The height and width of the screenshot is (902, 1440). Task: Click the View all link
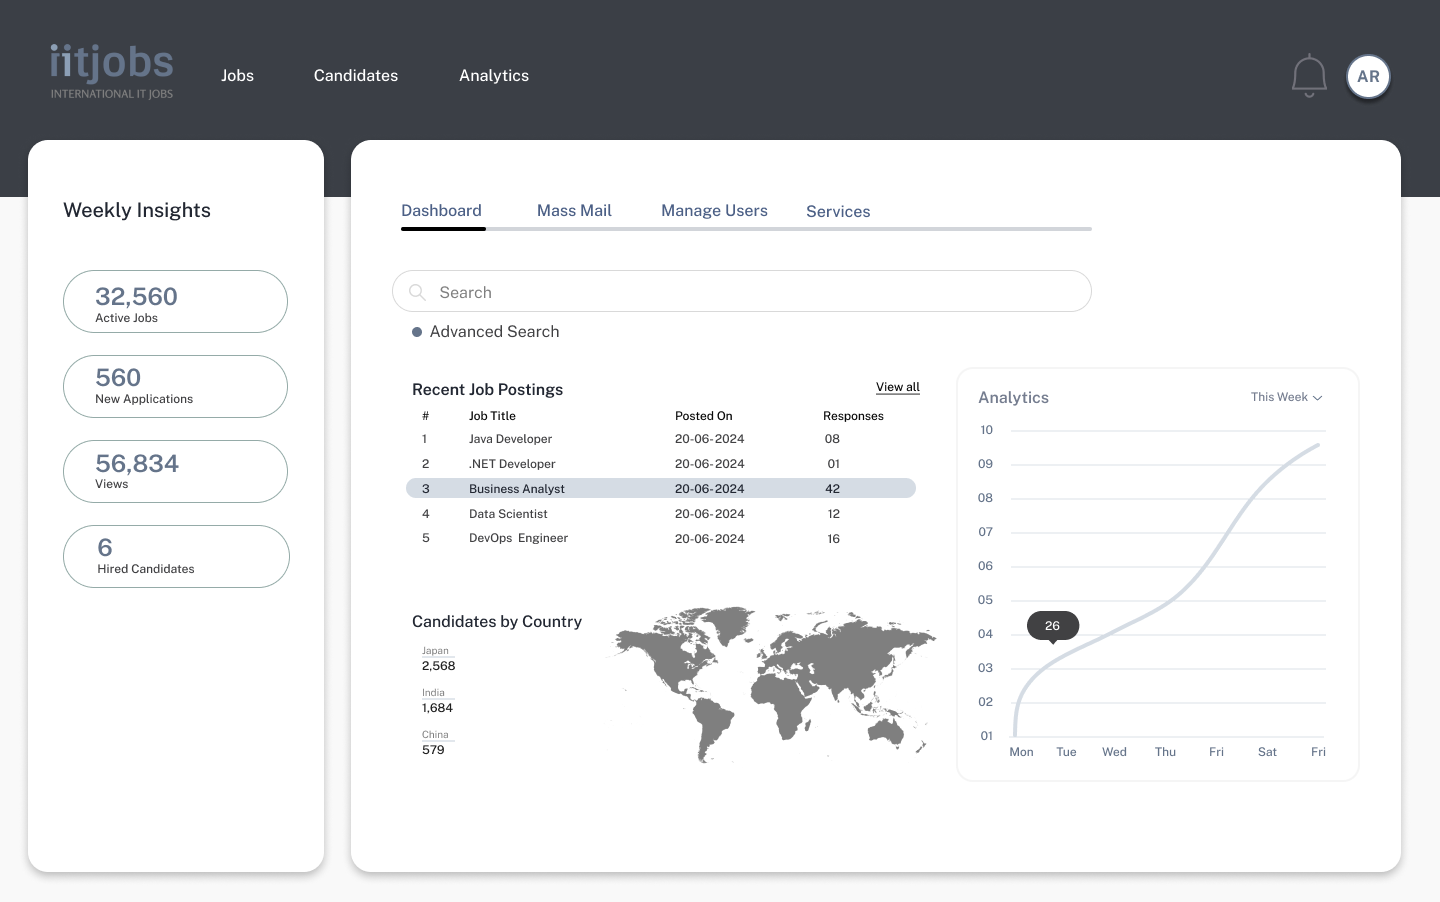click(898, 387)
